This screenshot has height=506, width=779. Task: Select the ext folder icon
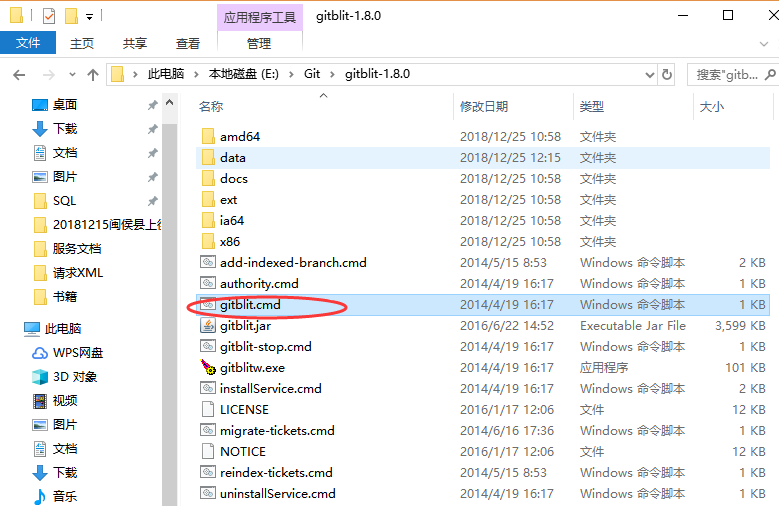click(208, 199)
